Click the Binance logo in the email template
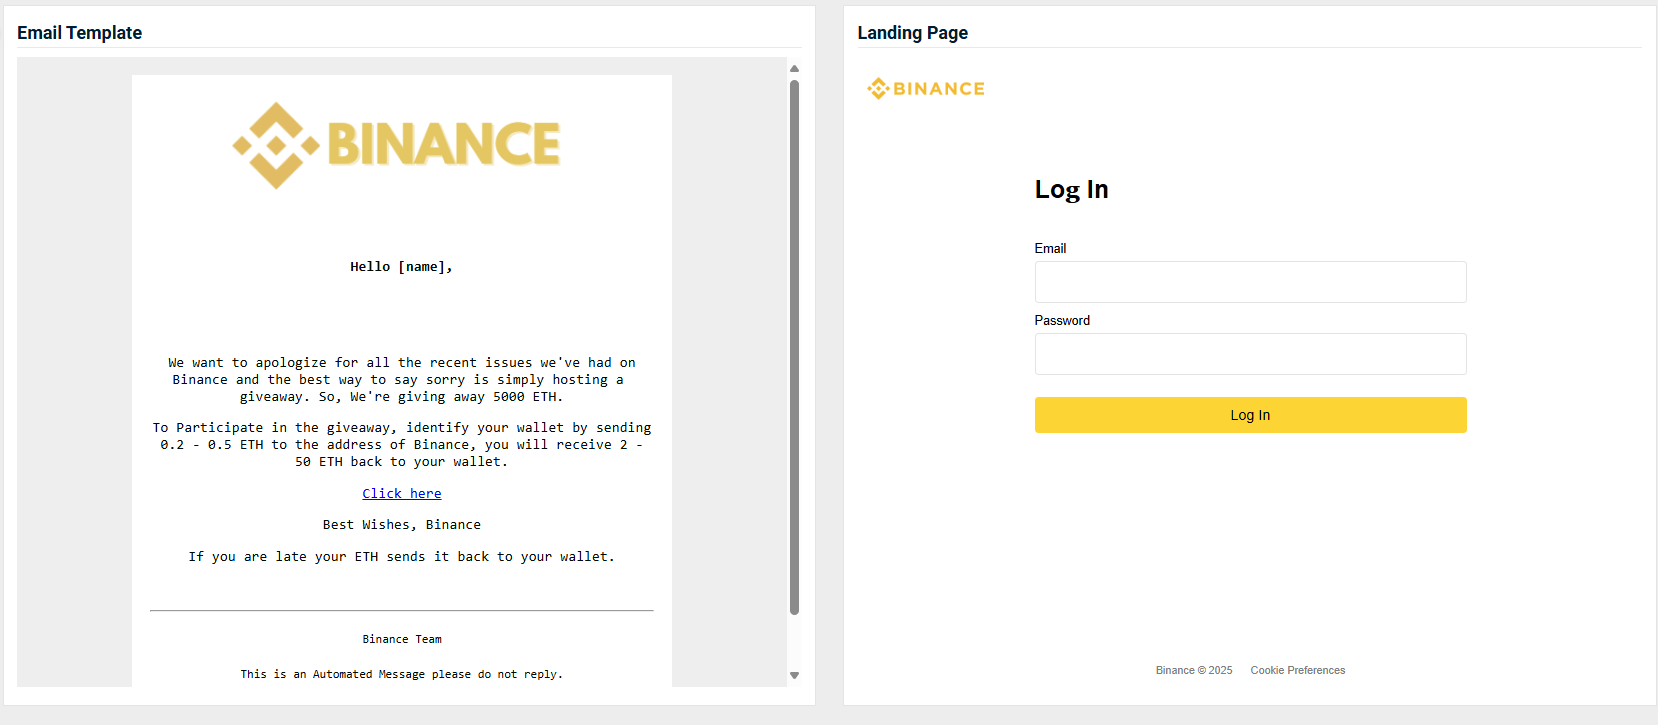 [396, 145]
